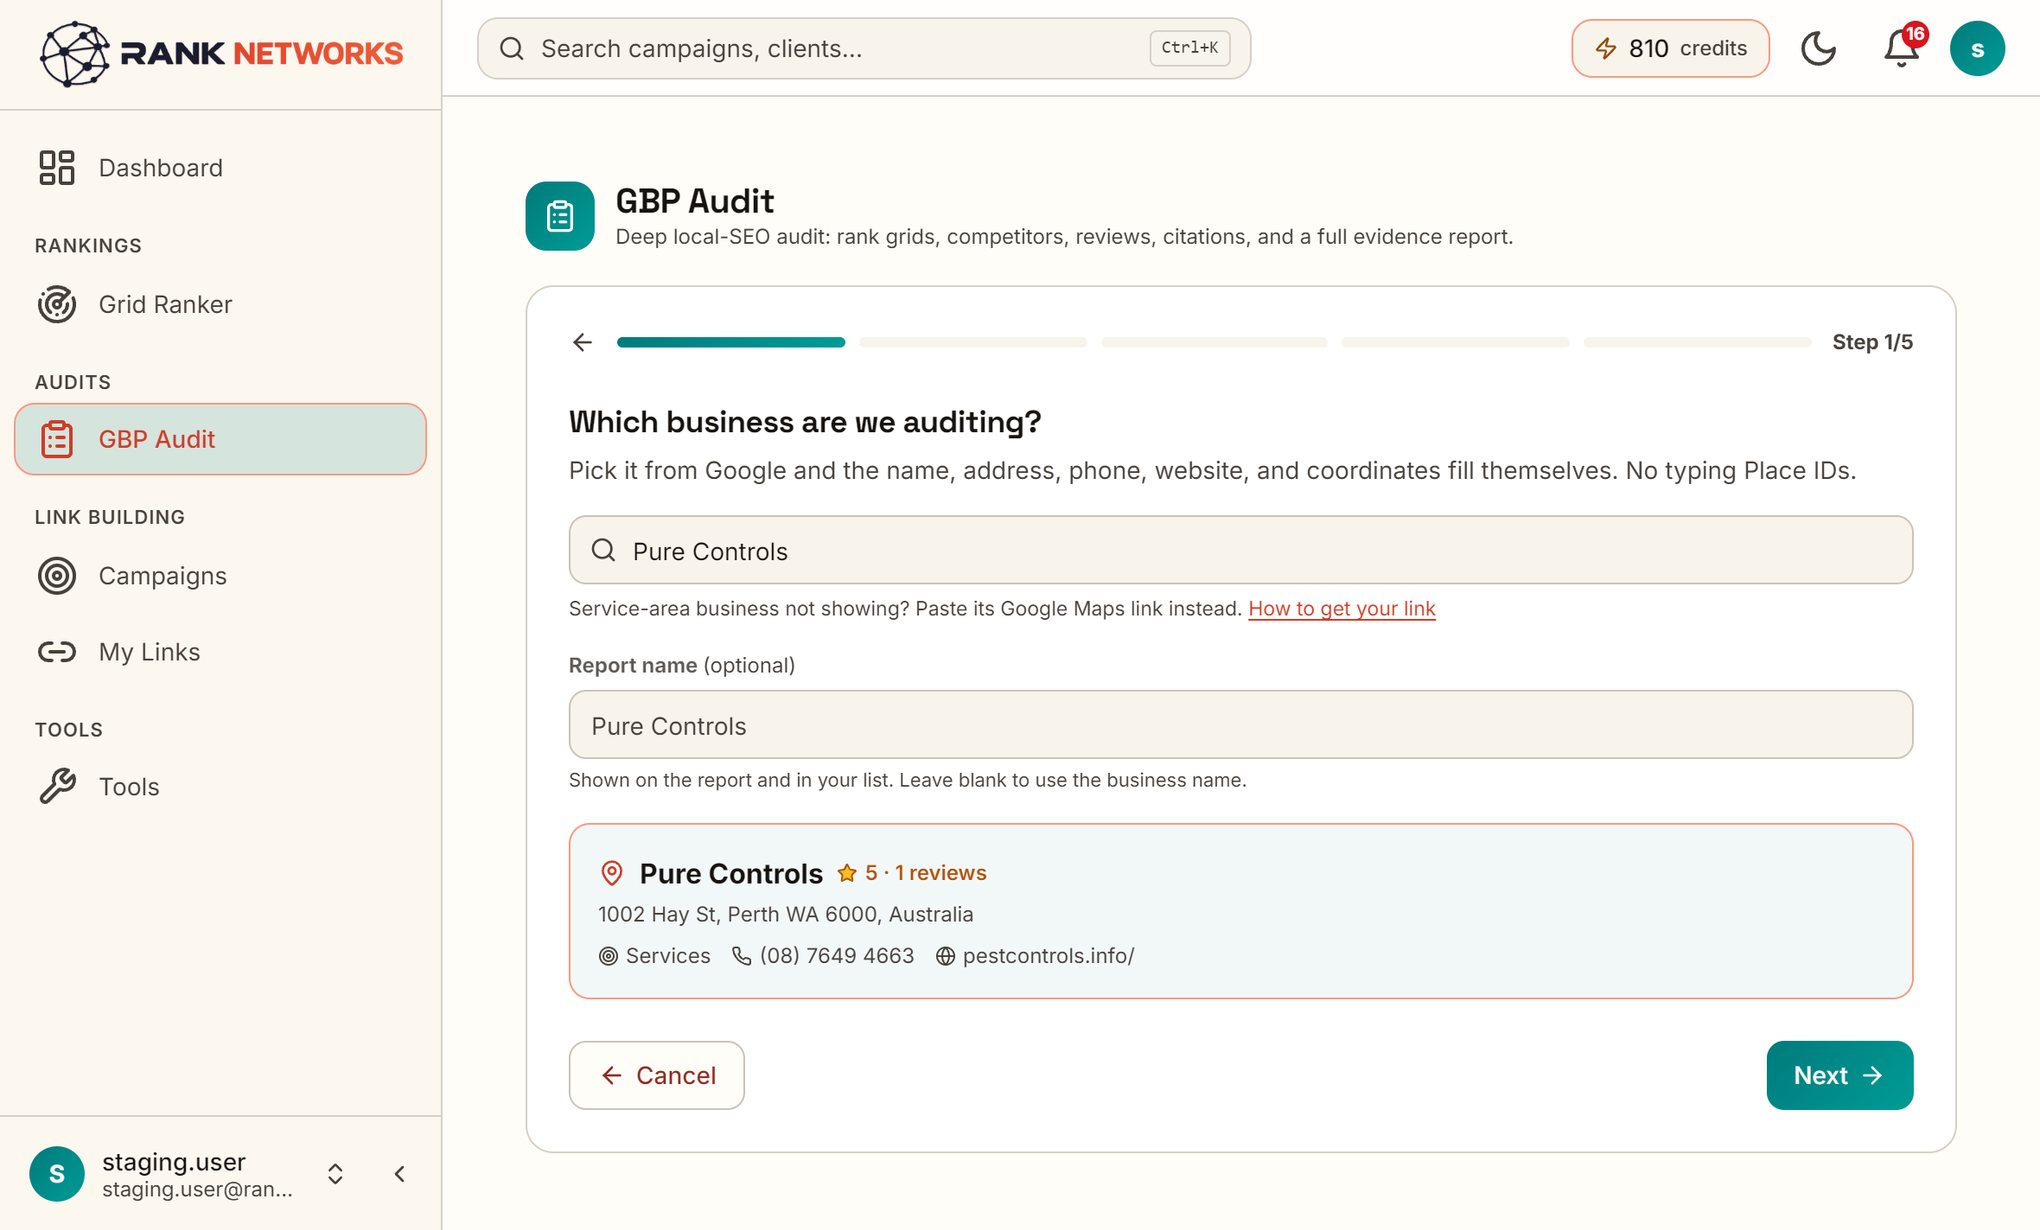The image size is (2040, 1230).
Task: Click the GBP Audit clipboard sidebar icon
Action: point(57,439)
